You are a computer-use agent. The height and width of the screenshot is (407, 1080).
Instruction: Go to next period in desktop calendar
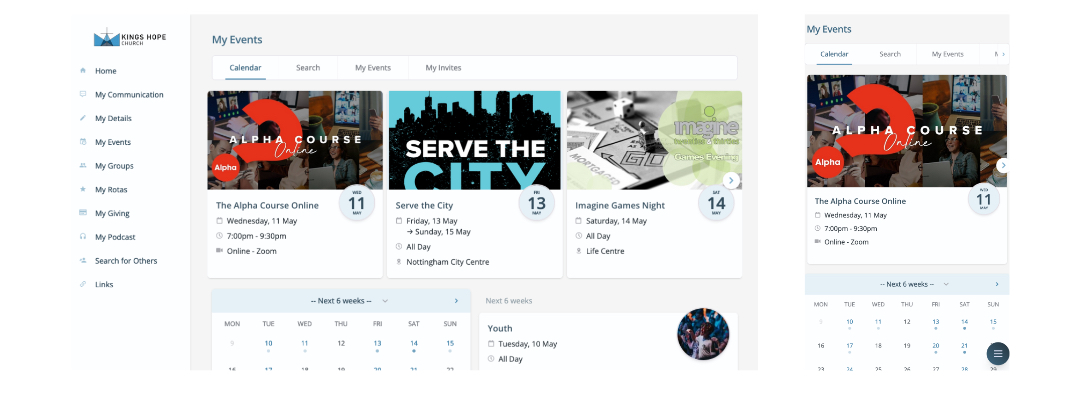pos(456,301)
